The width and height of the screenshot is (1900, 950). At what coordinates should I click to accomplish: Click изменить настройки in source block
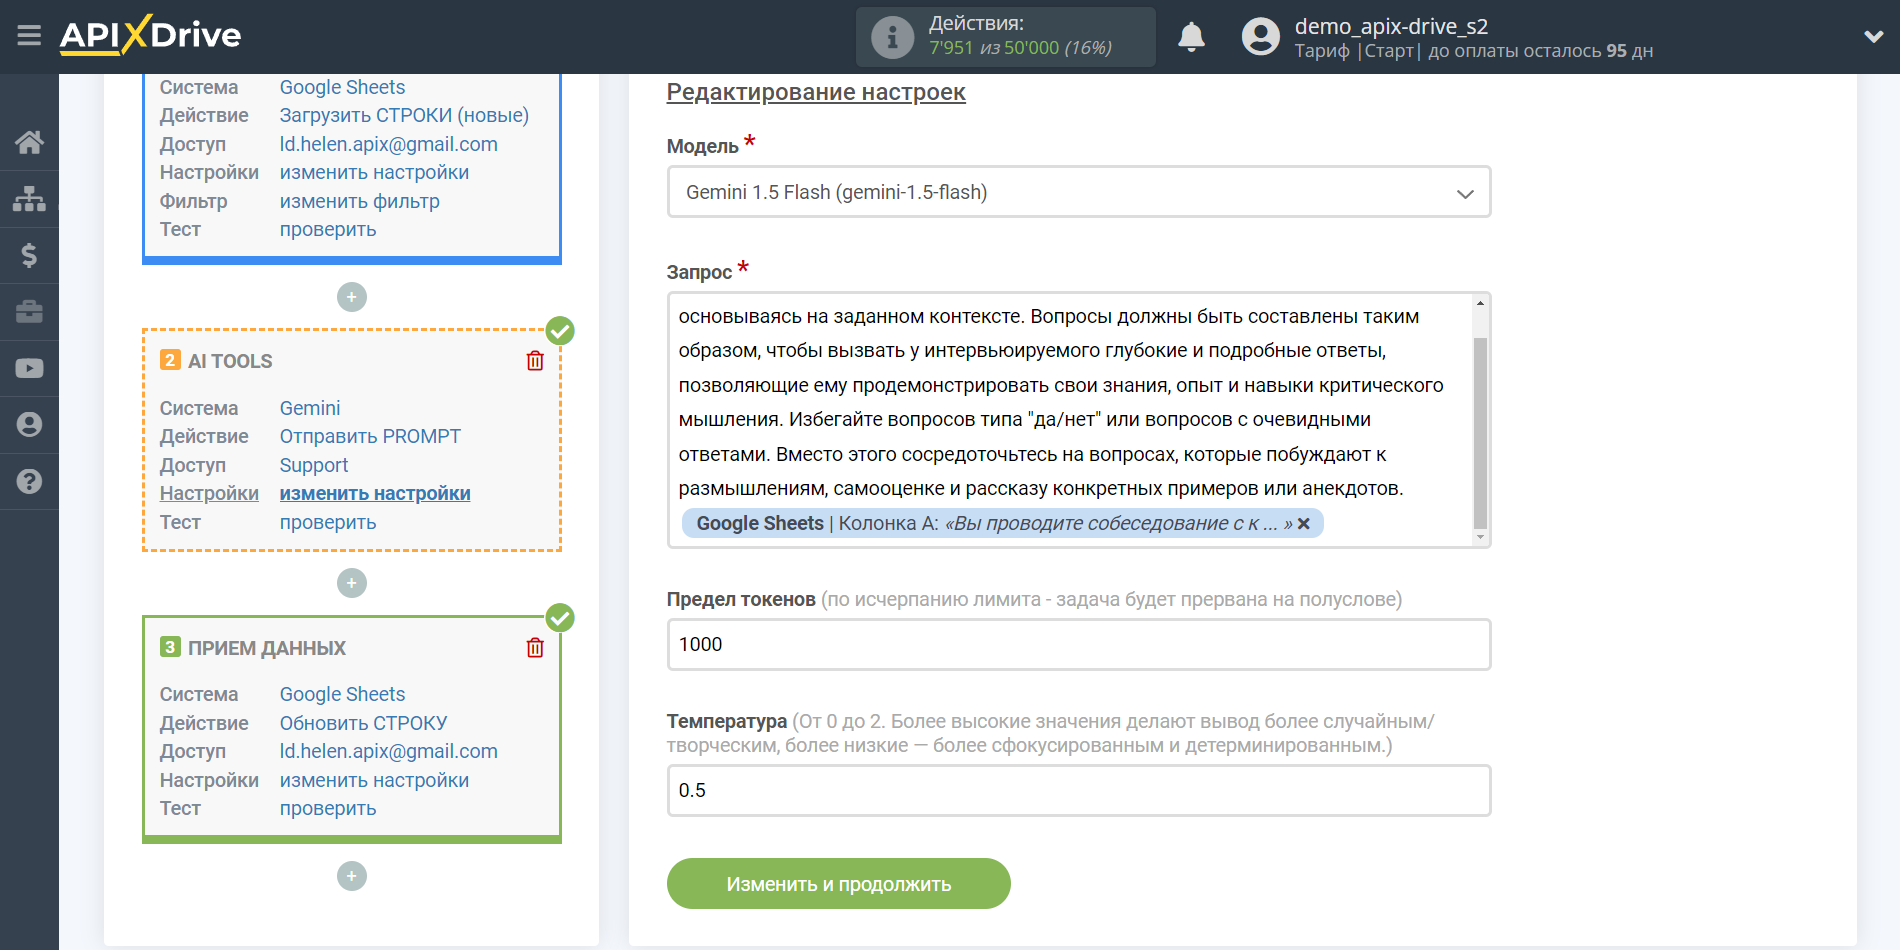[374, 172]
